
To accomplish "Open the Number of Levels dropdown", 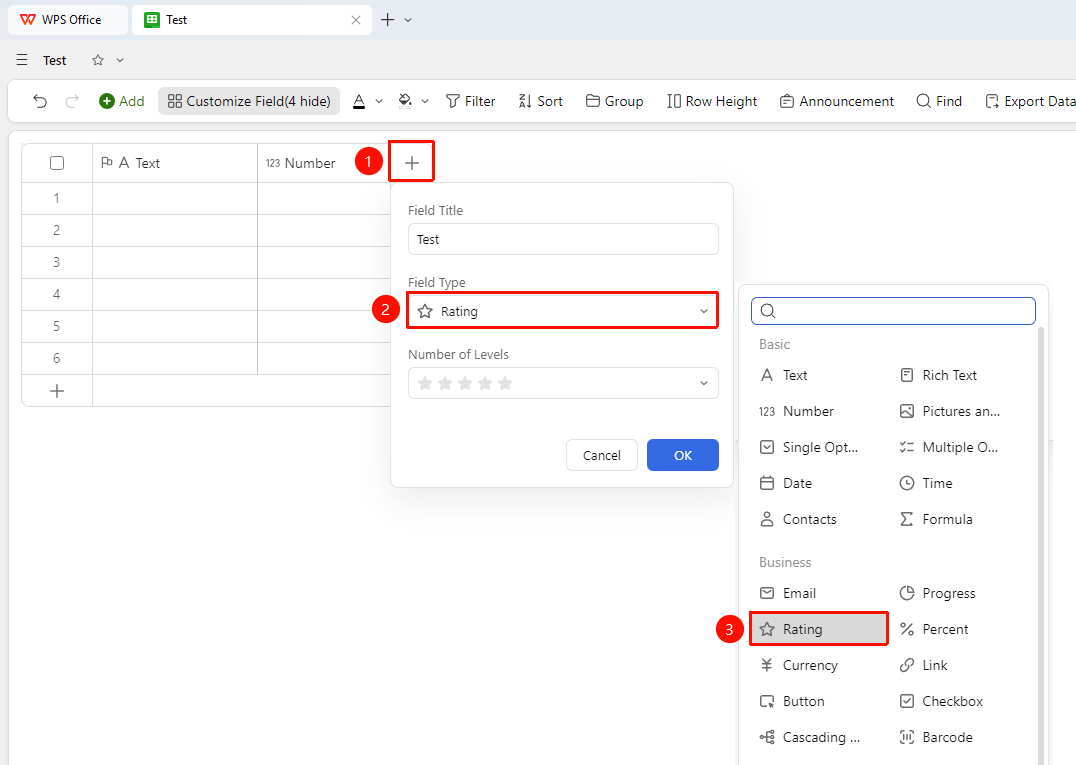I will click(563, 383).
